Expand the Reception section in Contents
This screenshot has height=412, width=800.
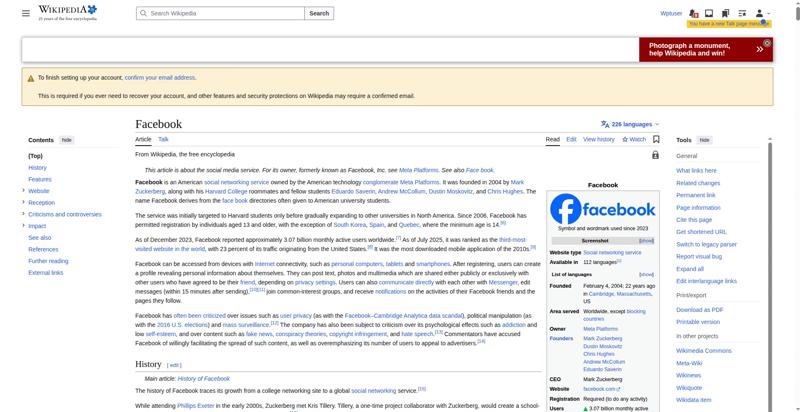pyautogui.click(x=23, y=202)
